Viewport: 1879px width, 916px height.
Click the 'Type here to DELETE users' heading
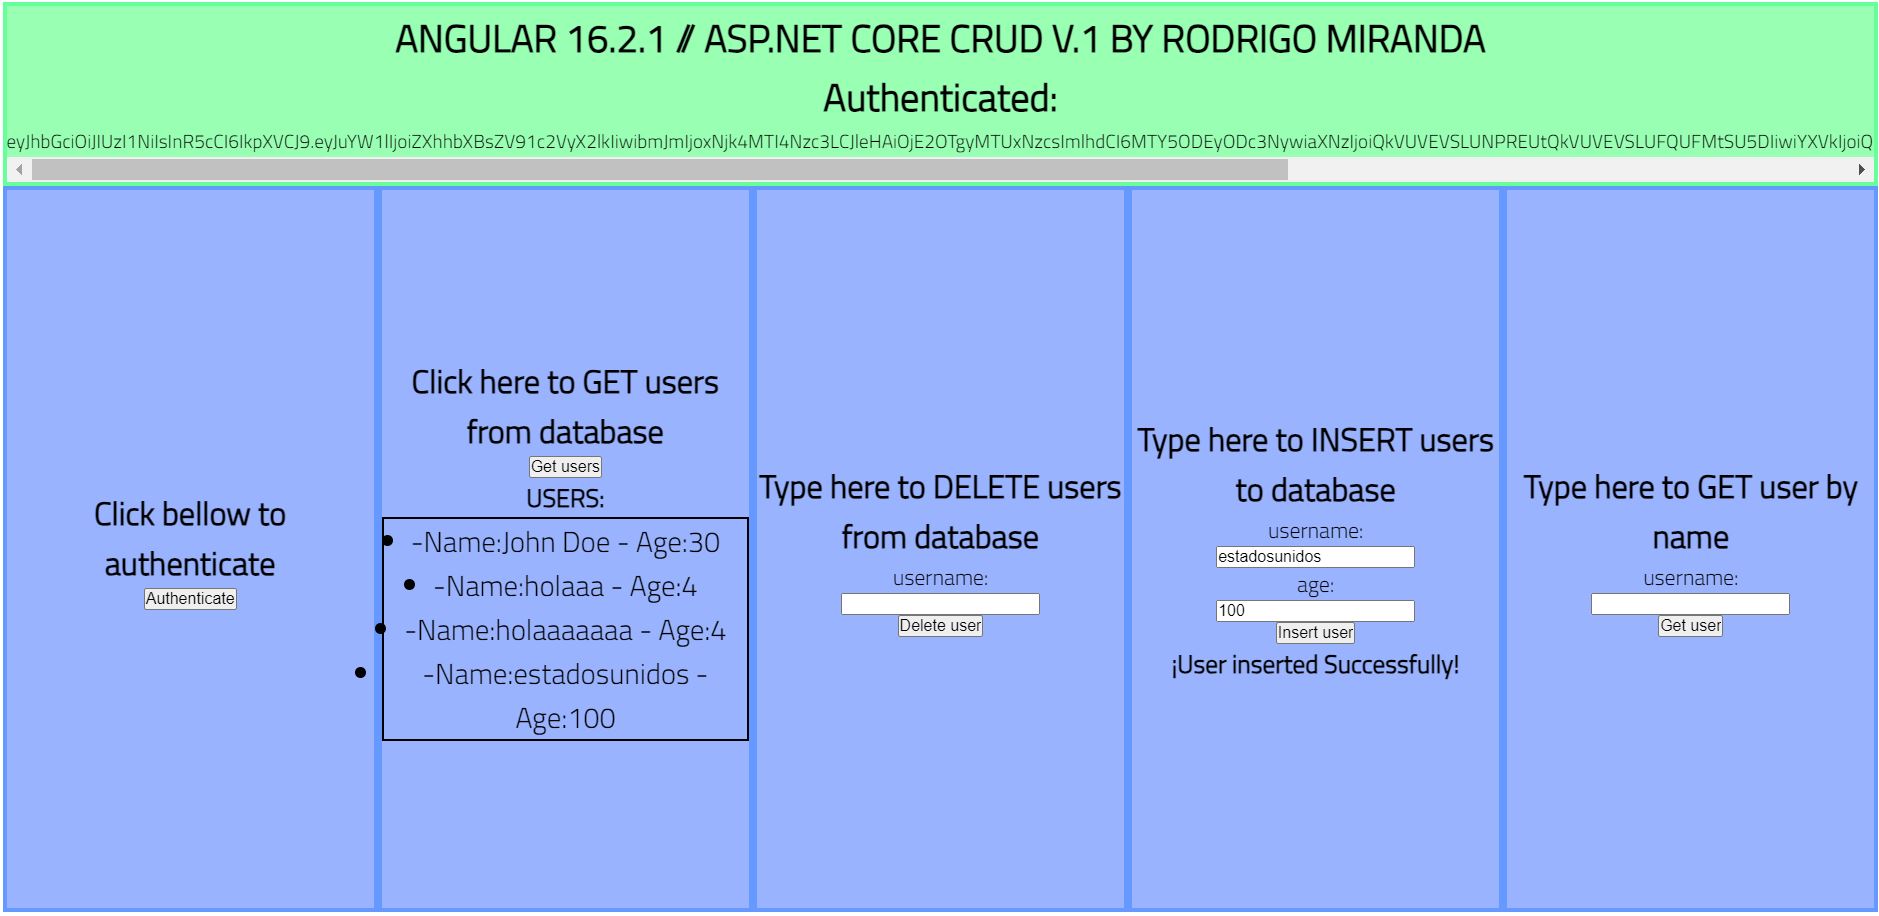(940, 512)
